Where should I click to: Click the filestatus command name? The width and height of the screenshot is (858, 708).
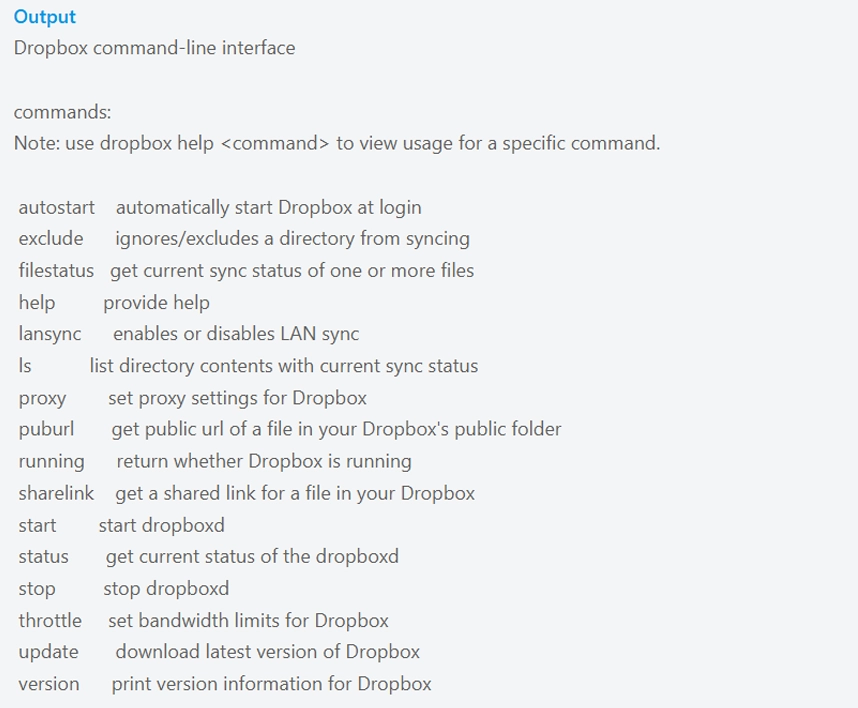[56, 271]
